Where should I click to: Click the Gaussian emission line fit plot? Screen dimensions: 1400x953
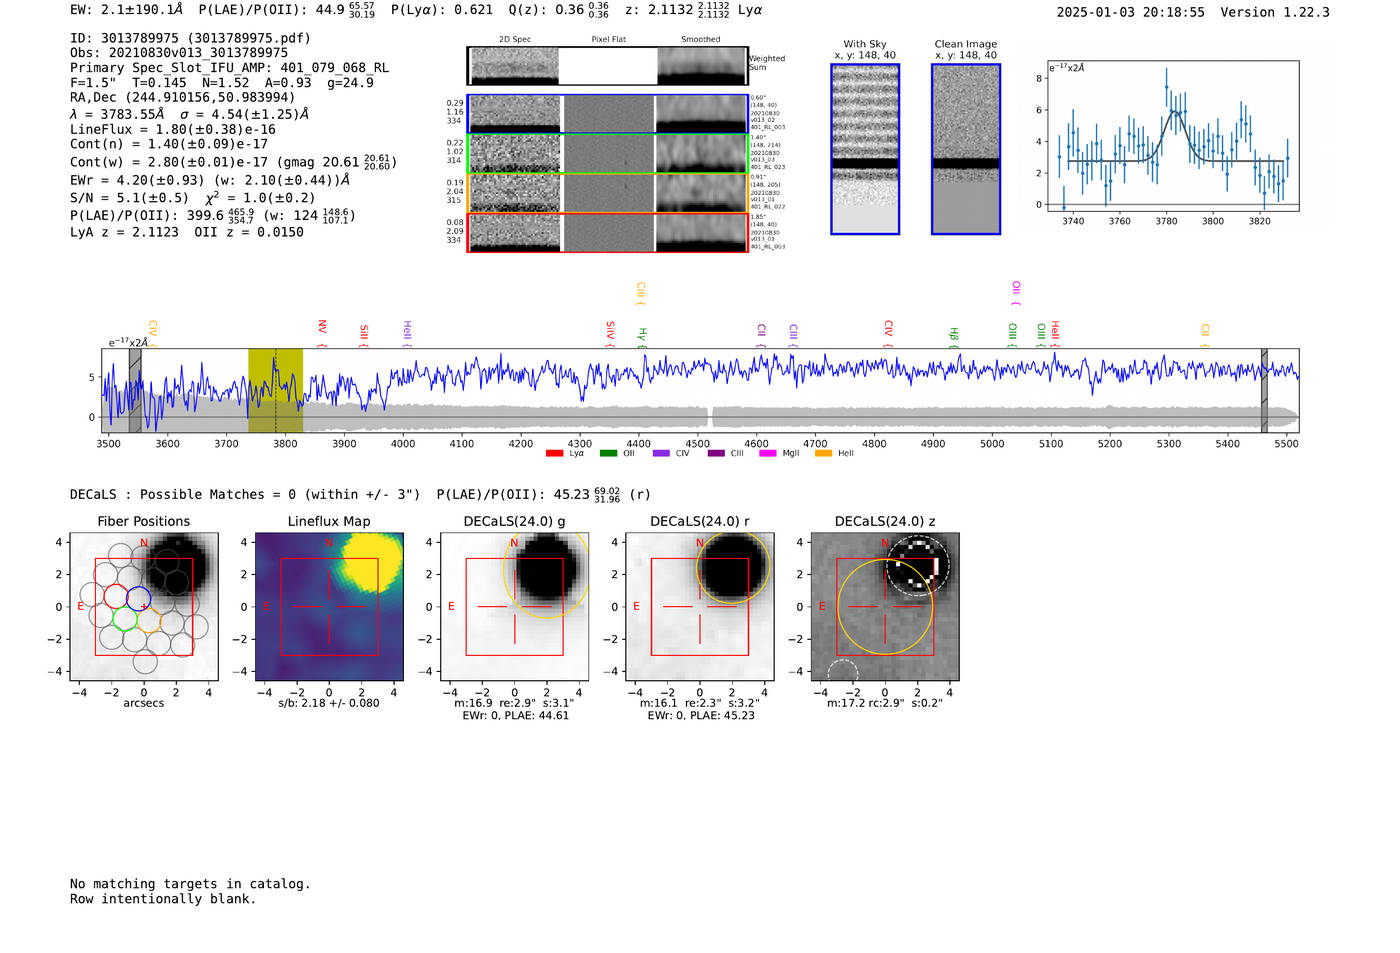(x=1172, y=136)
